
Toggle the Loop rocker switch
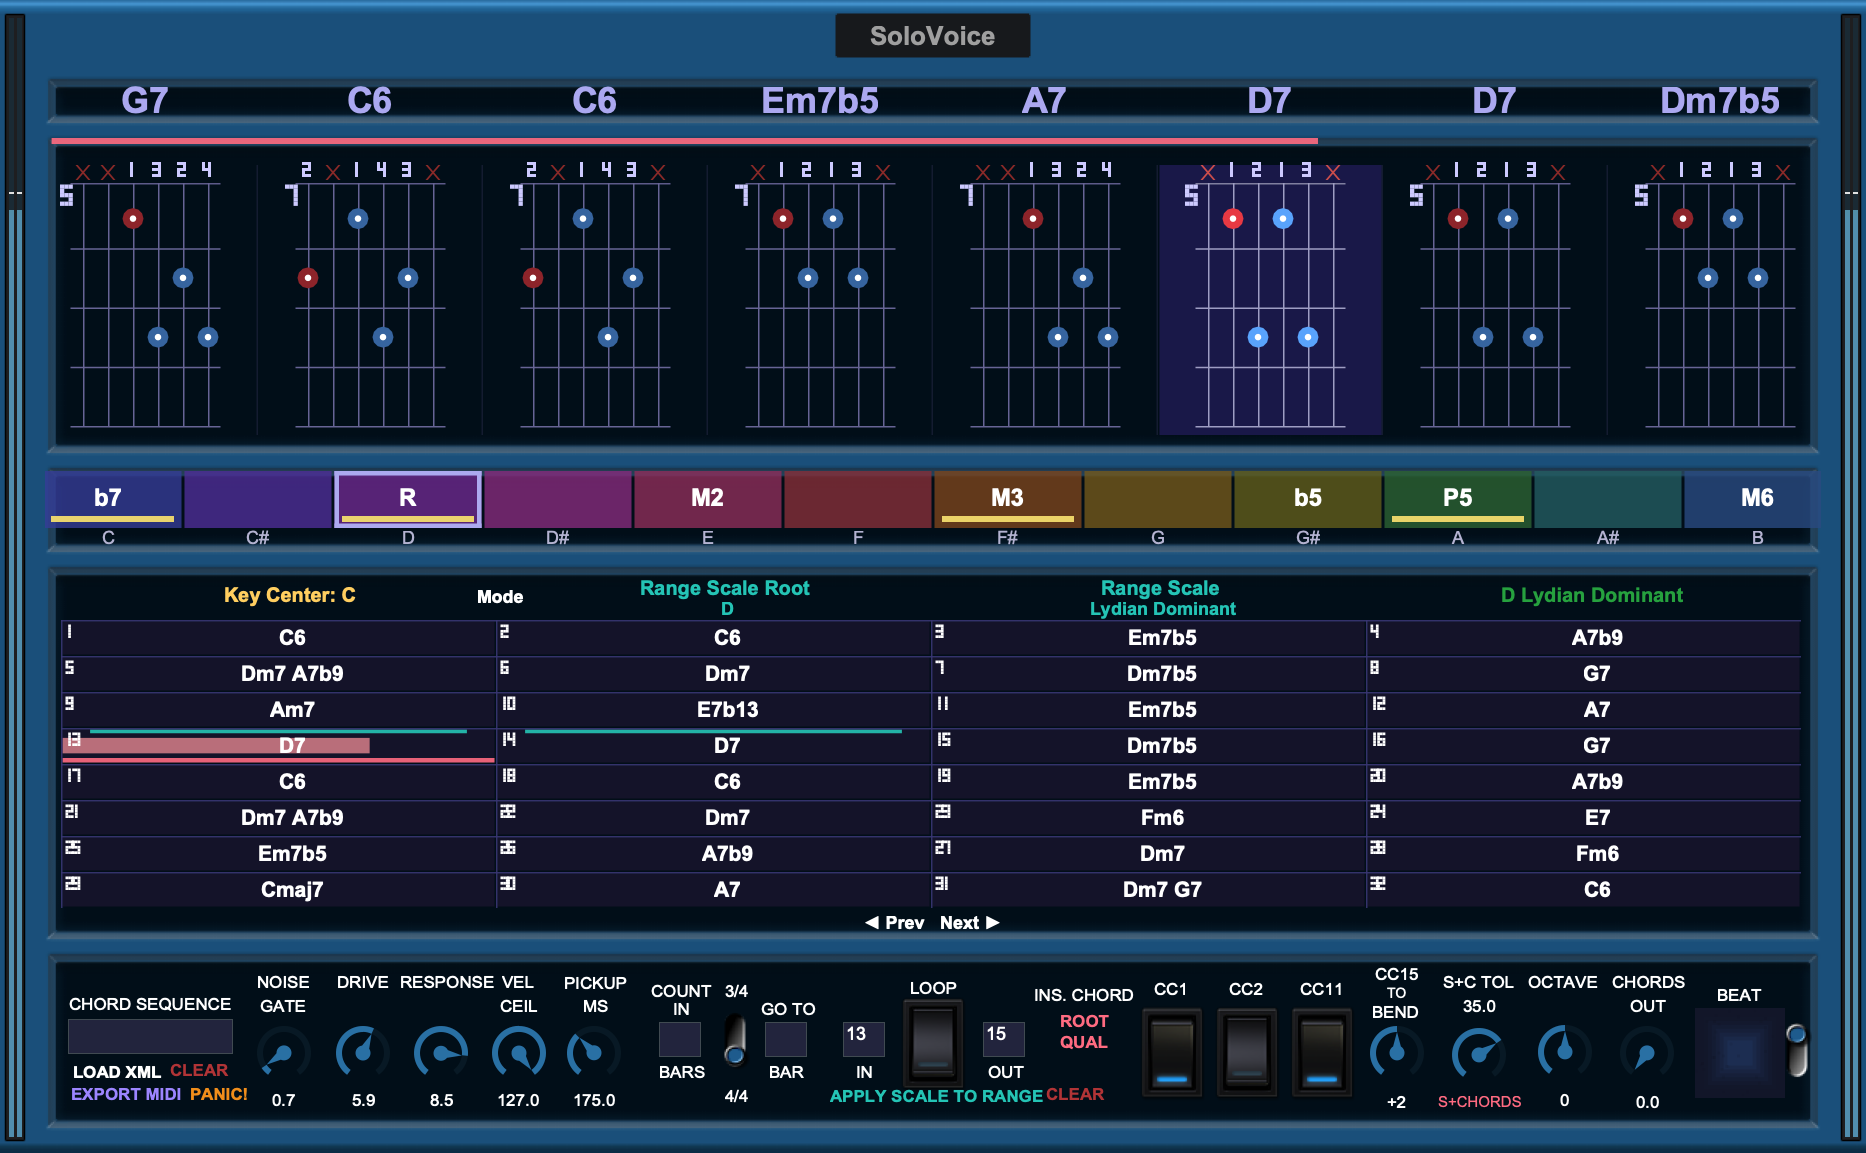coord(933,1043)
